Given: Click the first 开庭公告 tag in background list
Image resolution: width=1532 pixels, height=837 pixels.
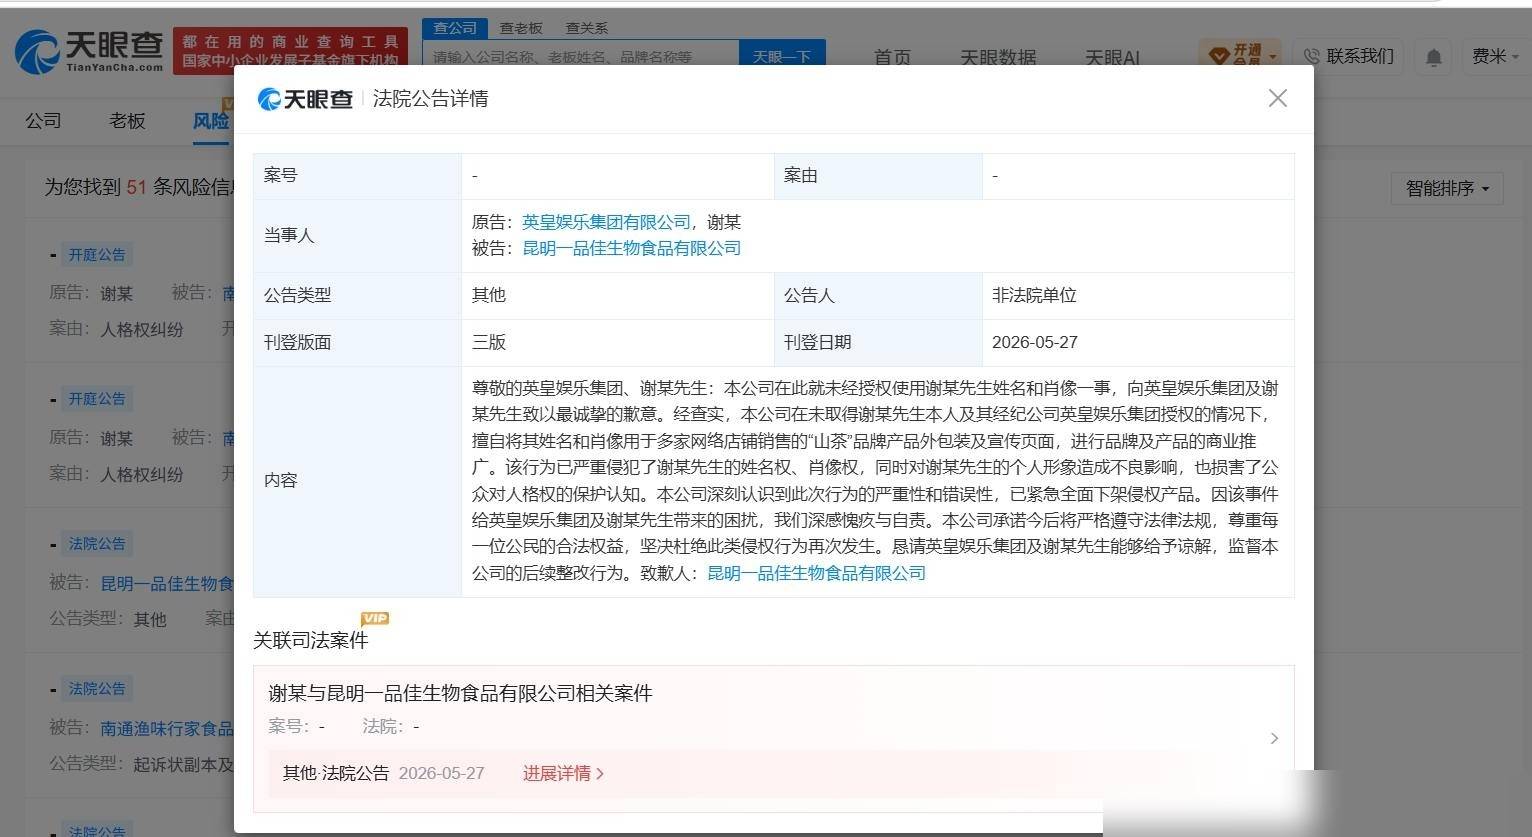Looking at the screenshot, I should click(x=97, y=254).
